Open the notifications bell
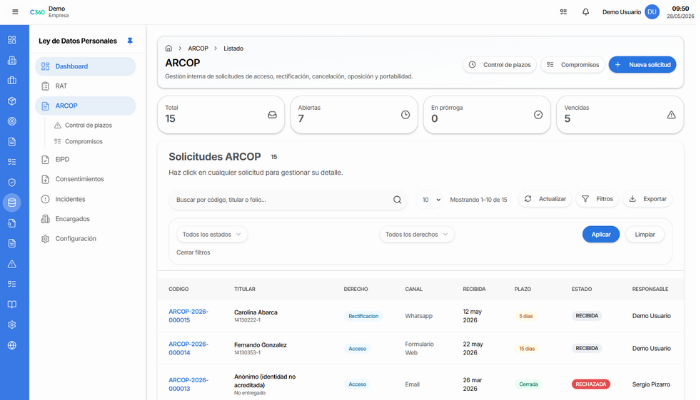The image size is (700, 400). point(586,12)
